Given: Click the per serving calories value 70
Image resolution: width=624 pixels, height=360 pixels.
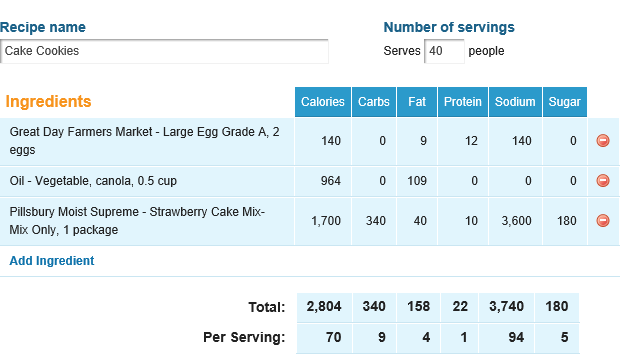Looking at the screenshot, I should [324, 338].
